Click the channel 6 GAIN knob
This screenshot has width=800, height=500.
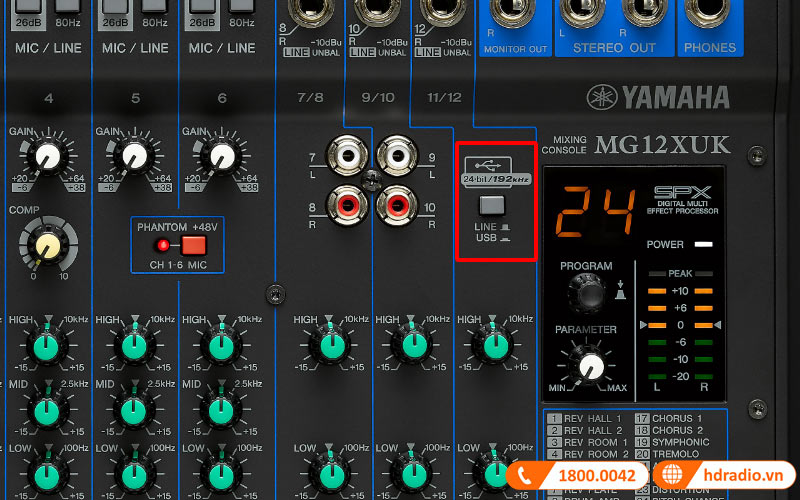(221, 156)
